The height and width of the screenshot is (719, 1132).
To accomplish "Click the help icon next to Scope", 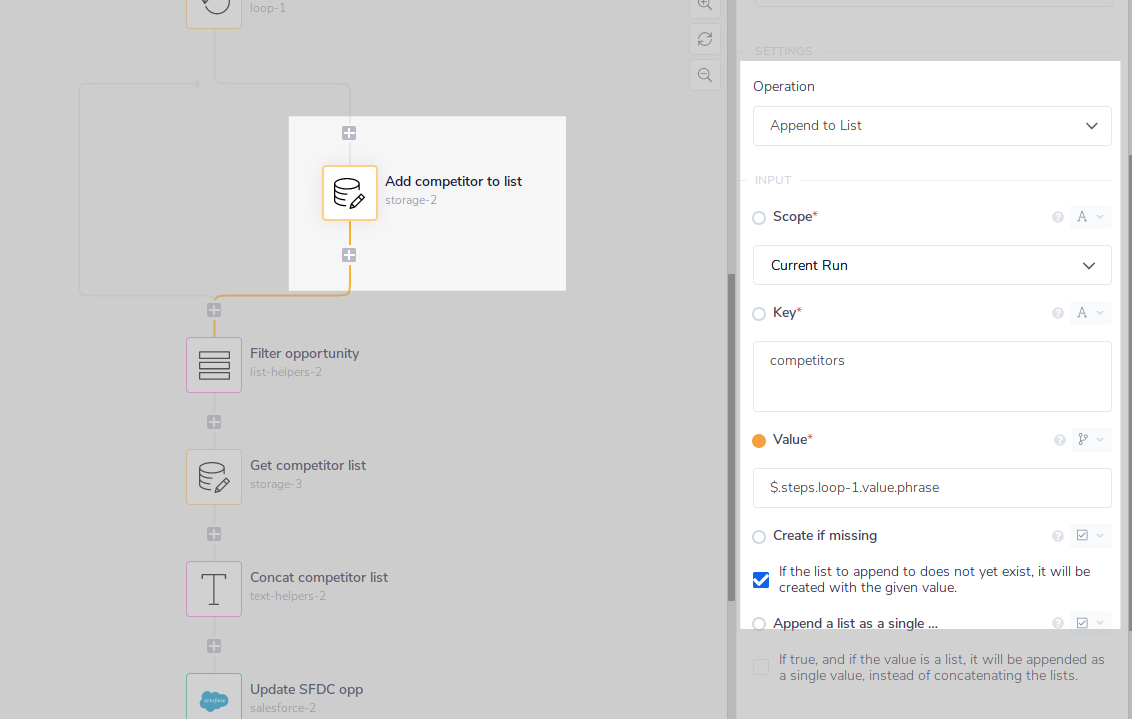I will (x=1058, y=217).
